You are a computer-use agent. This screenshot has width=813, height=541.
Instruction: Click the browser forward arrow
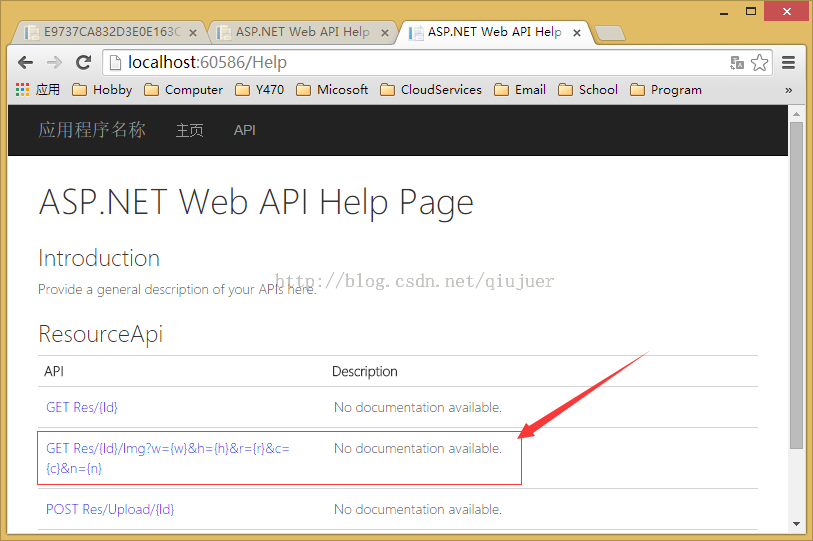click(54, 63)
